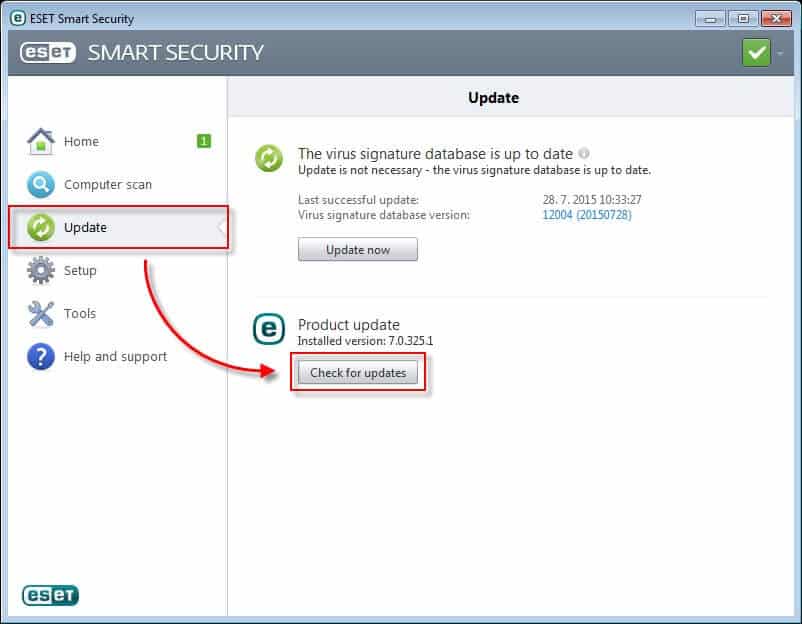Click the info icon beside the up-to-date message
Screen dimensions: 802x624
pyautogui.click(x=585, y=152)
